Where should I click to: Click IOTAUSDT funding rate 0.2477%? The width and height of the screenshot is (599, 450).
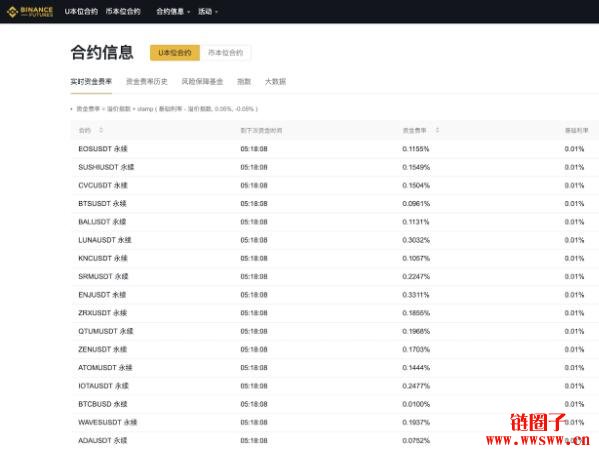pyautogui.click(x=416, y=386)
